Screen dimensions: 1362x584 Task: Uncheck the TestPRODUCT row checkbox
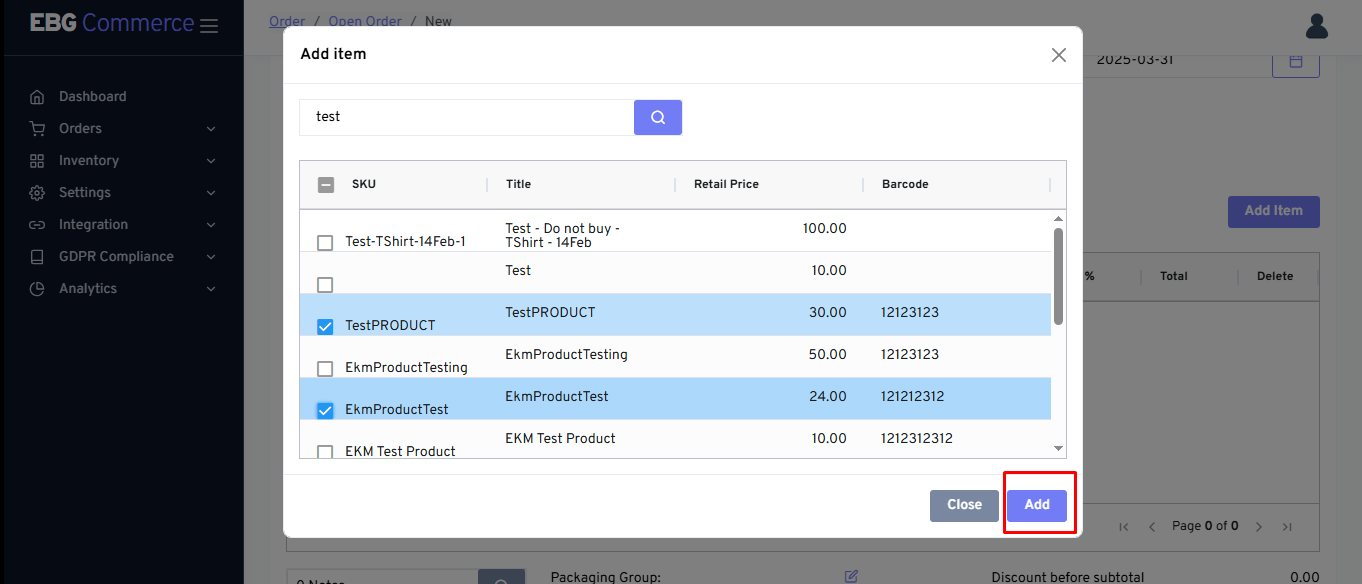[325, 326]
